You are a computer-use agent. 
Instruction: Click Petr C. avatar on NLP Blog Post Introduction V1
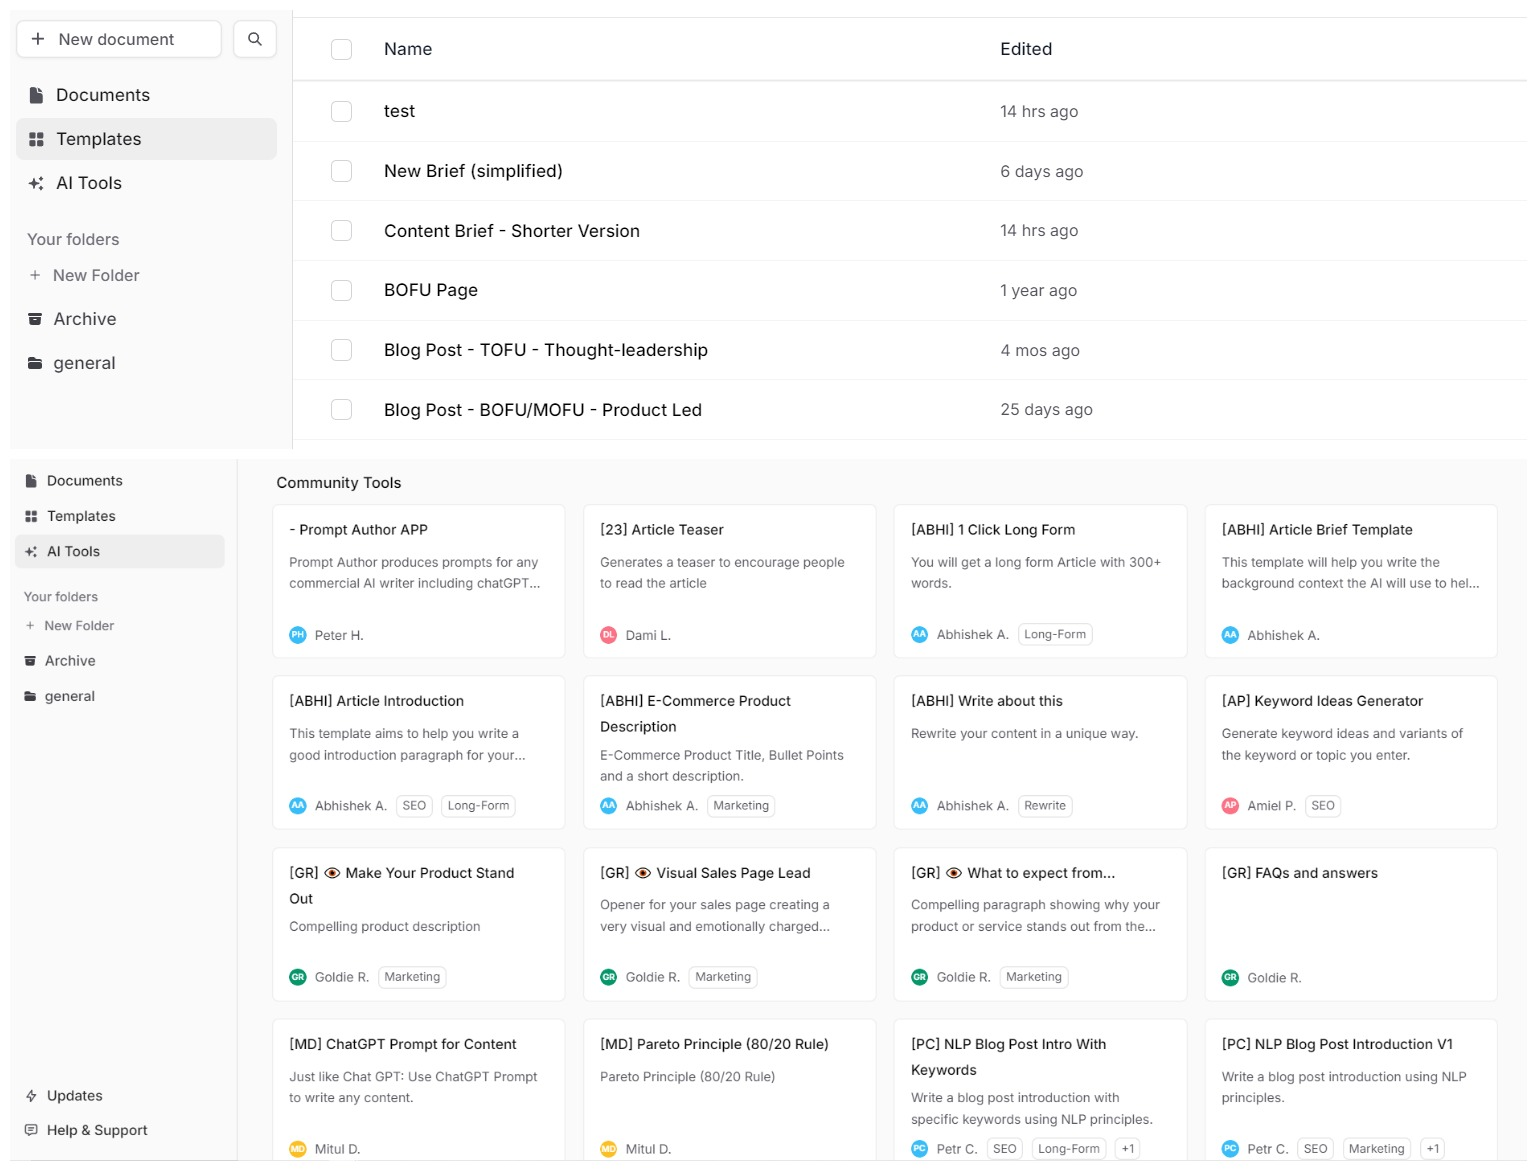click(1231, 1149)
